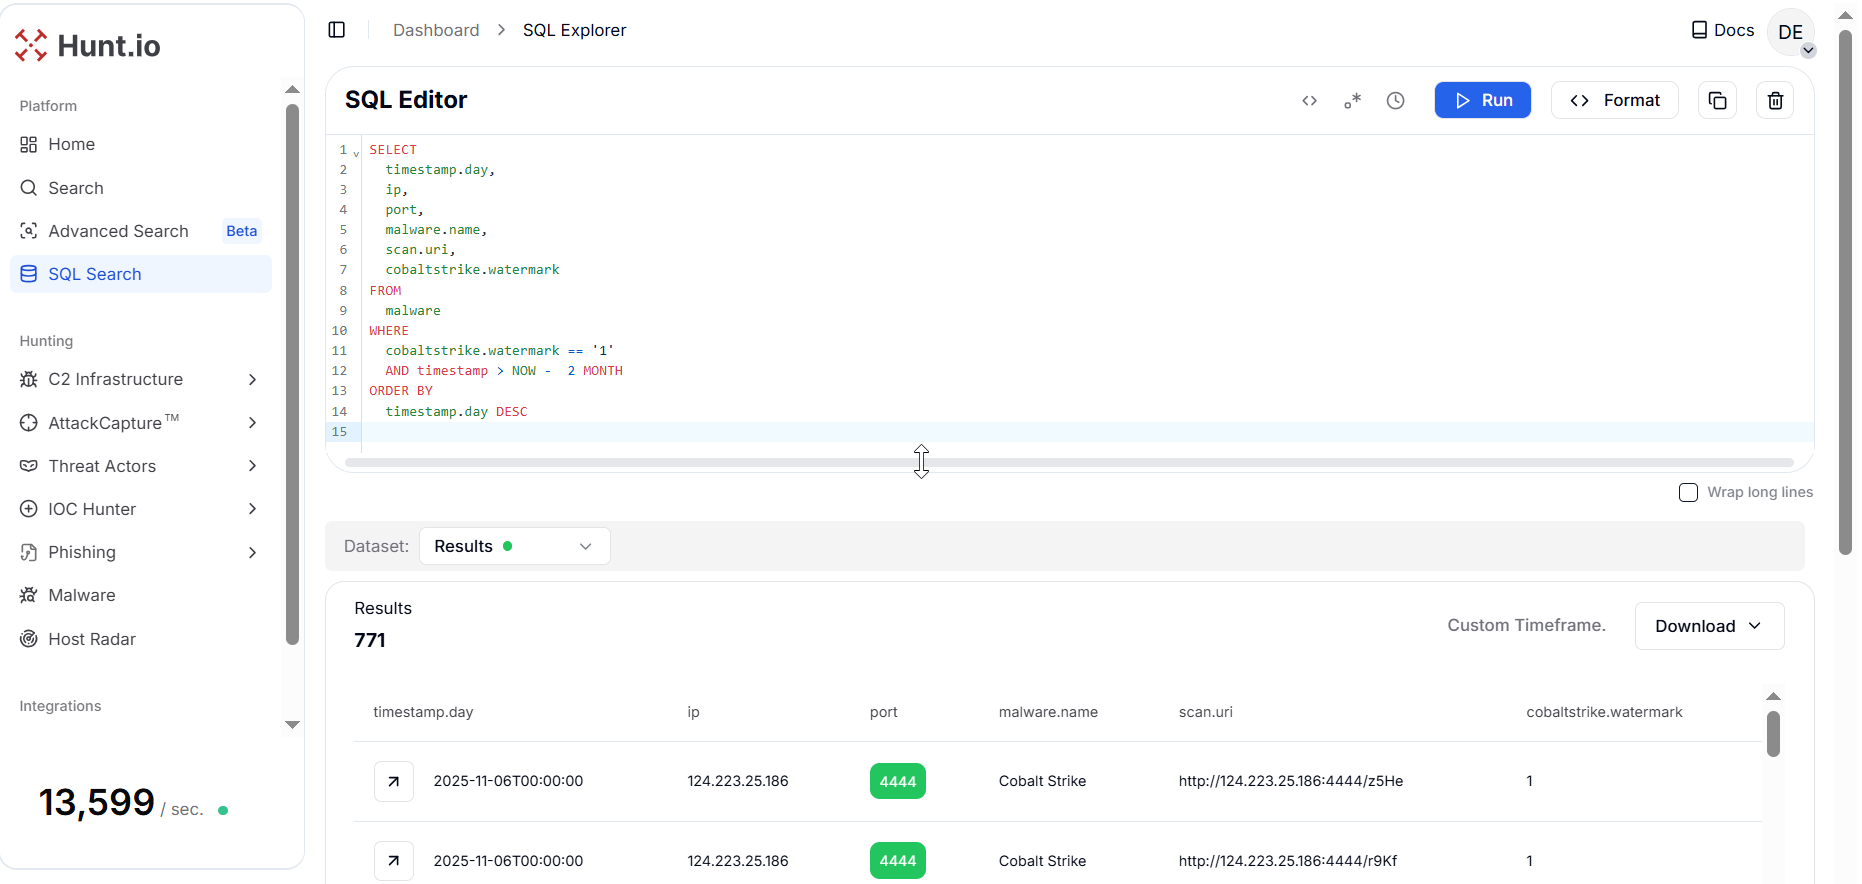Expand Phishing submenu chevron
The image size is (1862, 884).
coord(252,552)
